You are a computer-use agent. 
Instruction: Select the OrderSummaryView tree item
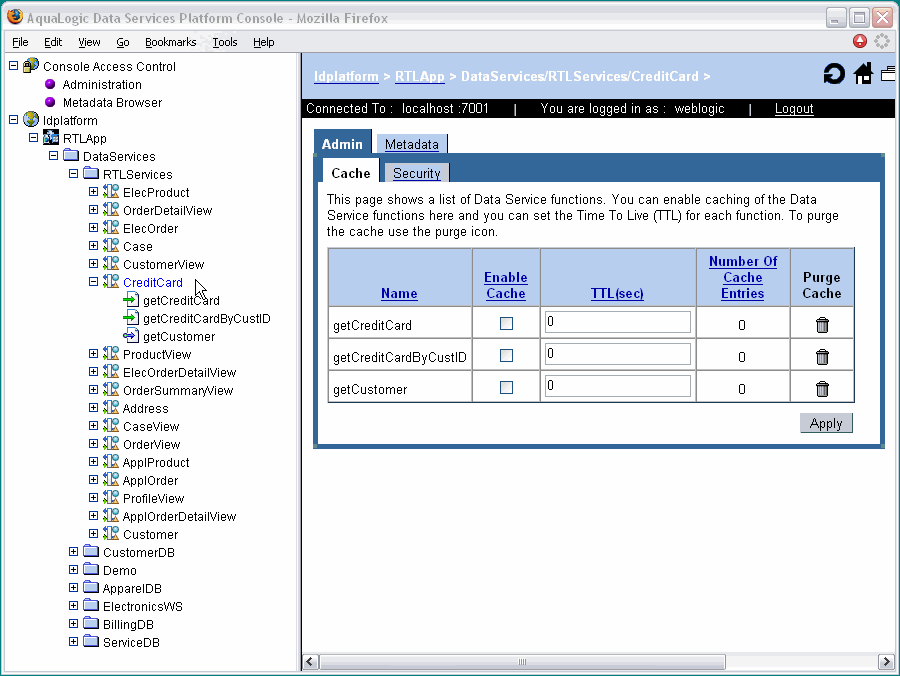(x=178, y=391)
